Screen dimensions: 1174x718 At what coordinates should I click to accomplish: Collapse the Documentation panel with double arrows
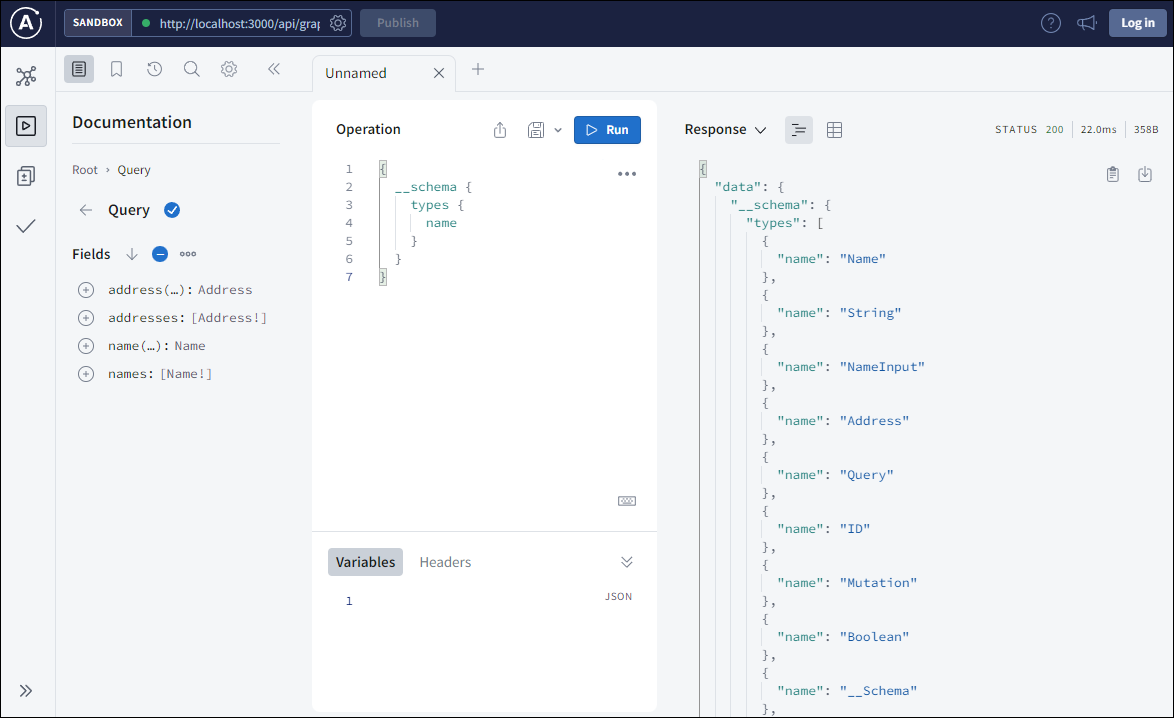274,70
